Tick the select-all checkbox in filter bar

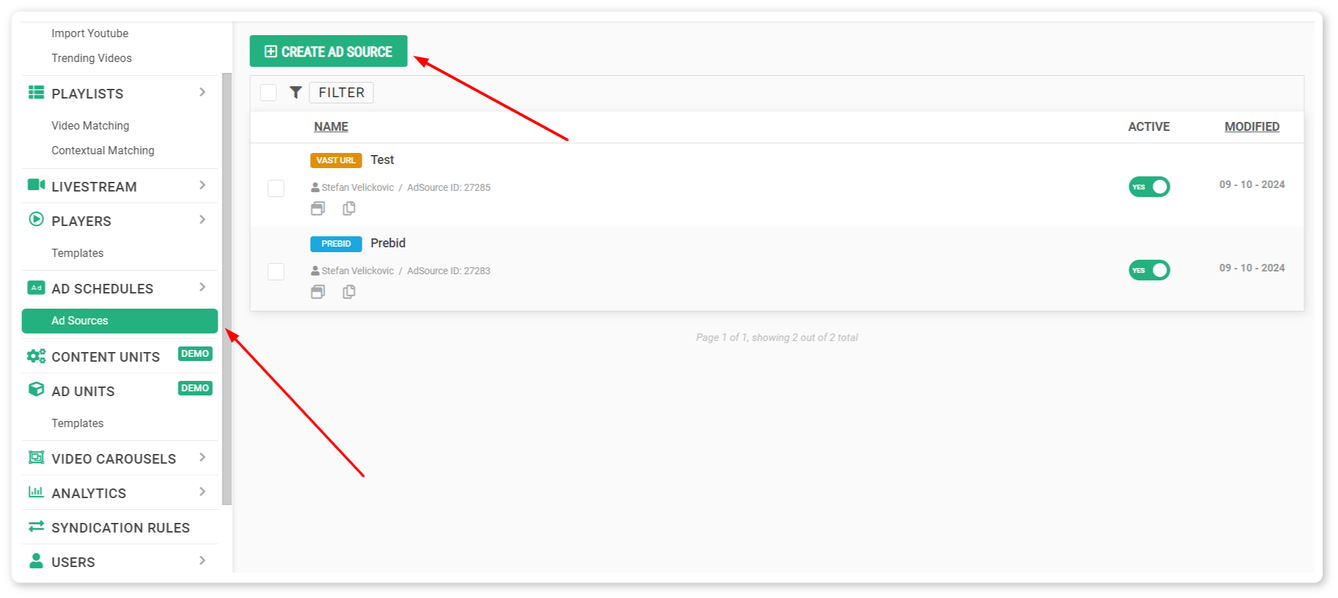[268, 92]
